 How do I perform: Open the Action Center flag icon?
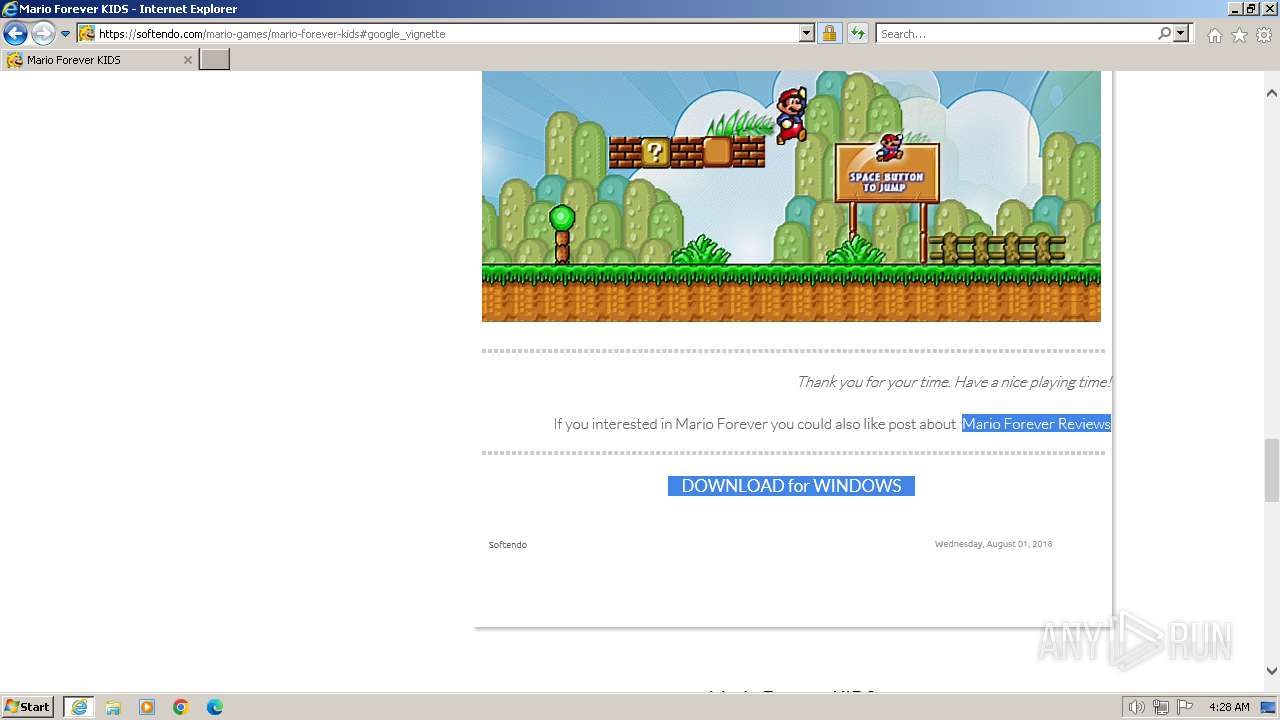(1184, 707)
